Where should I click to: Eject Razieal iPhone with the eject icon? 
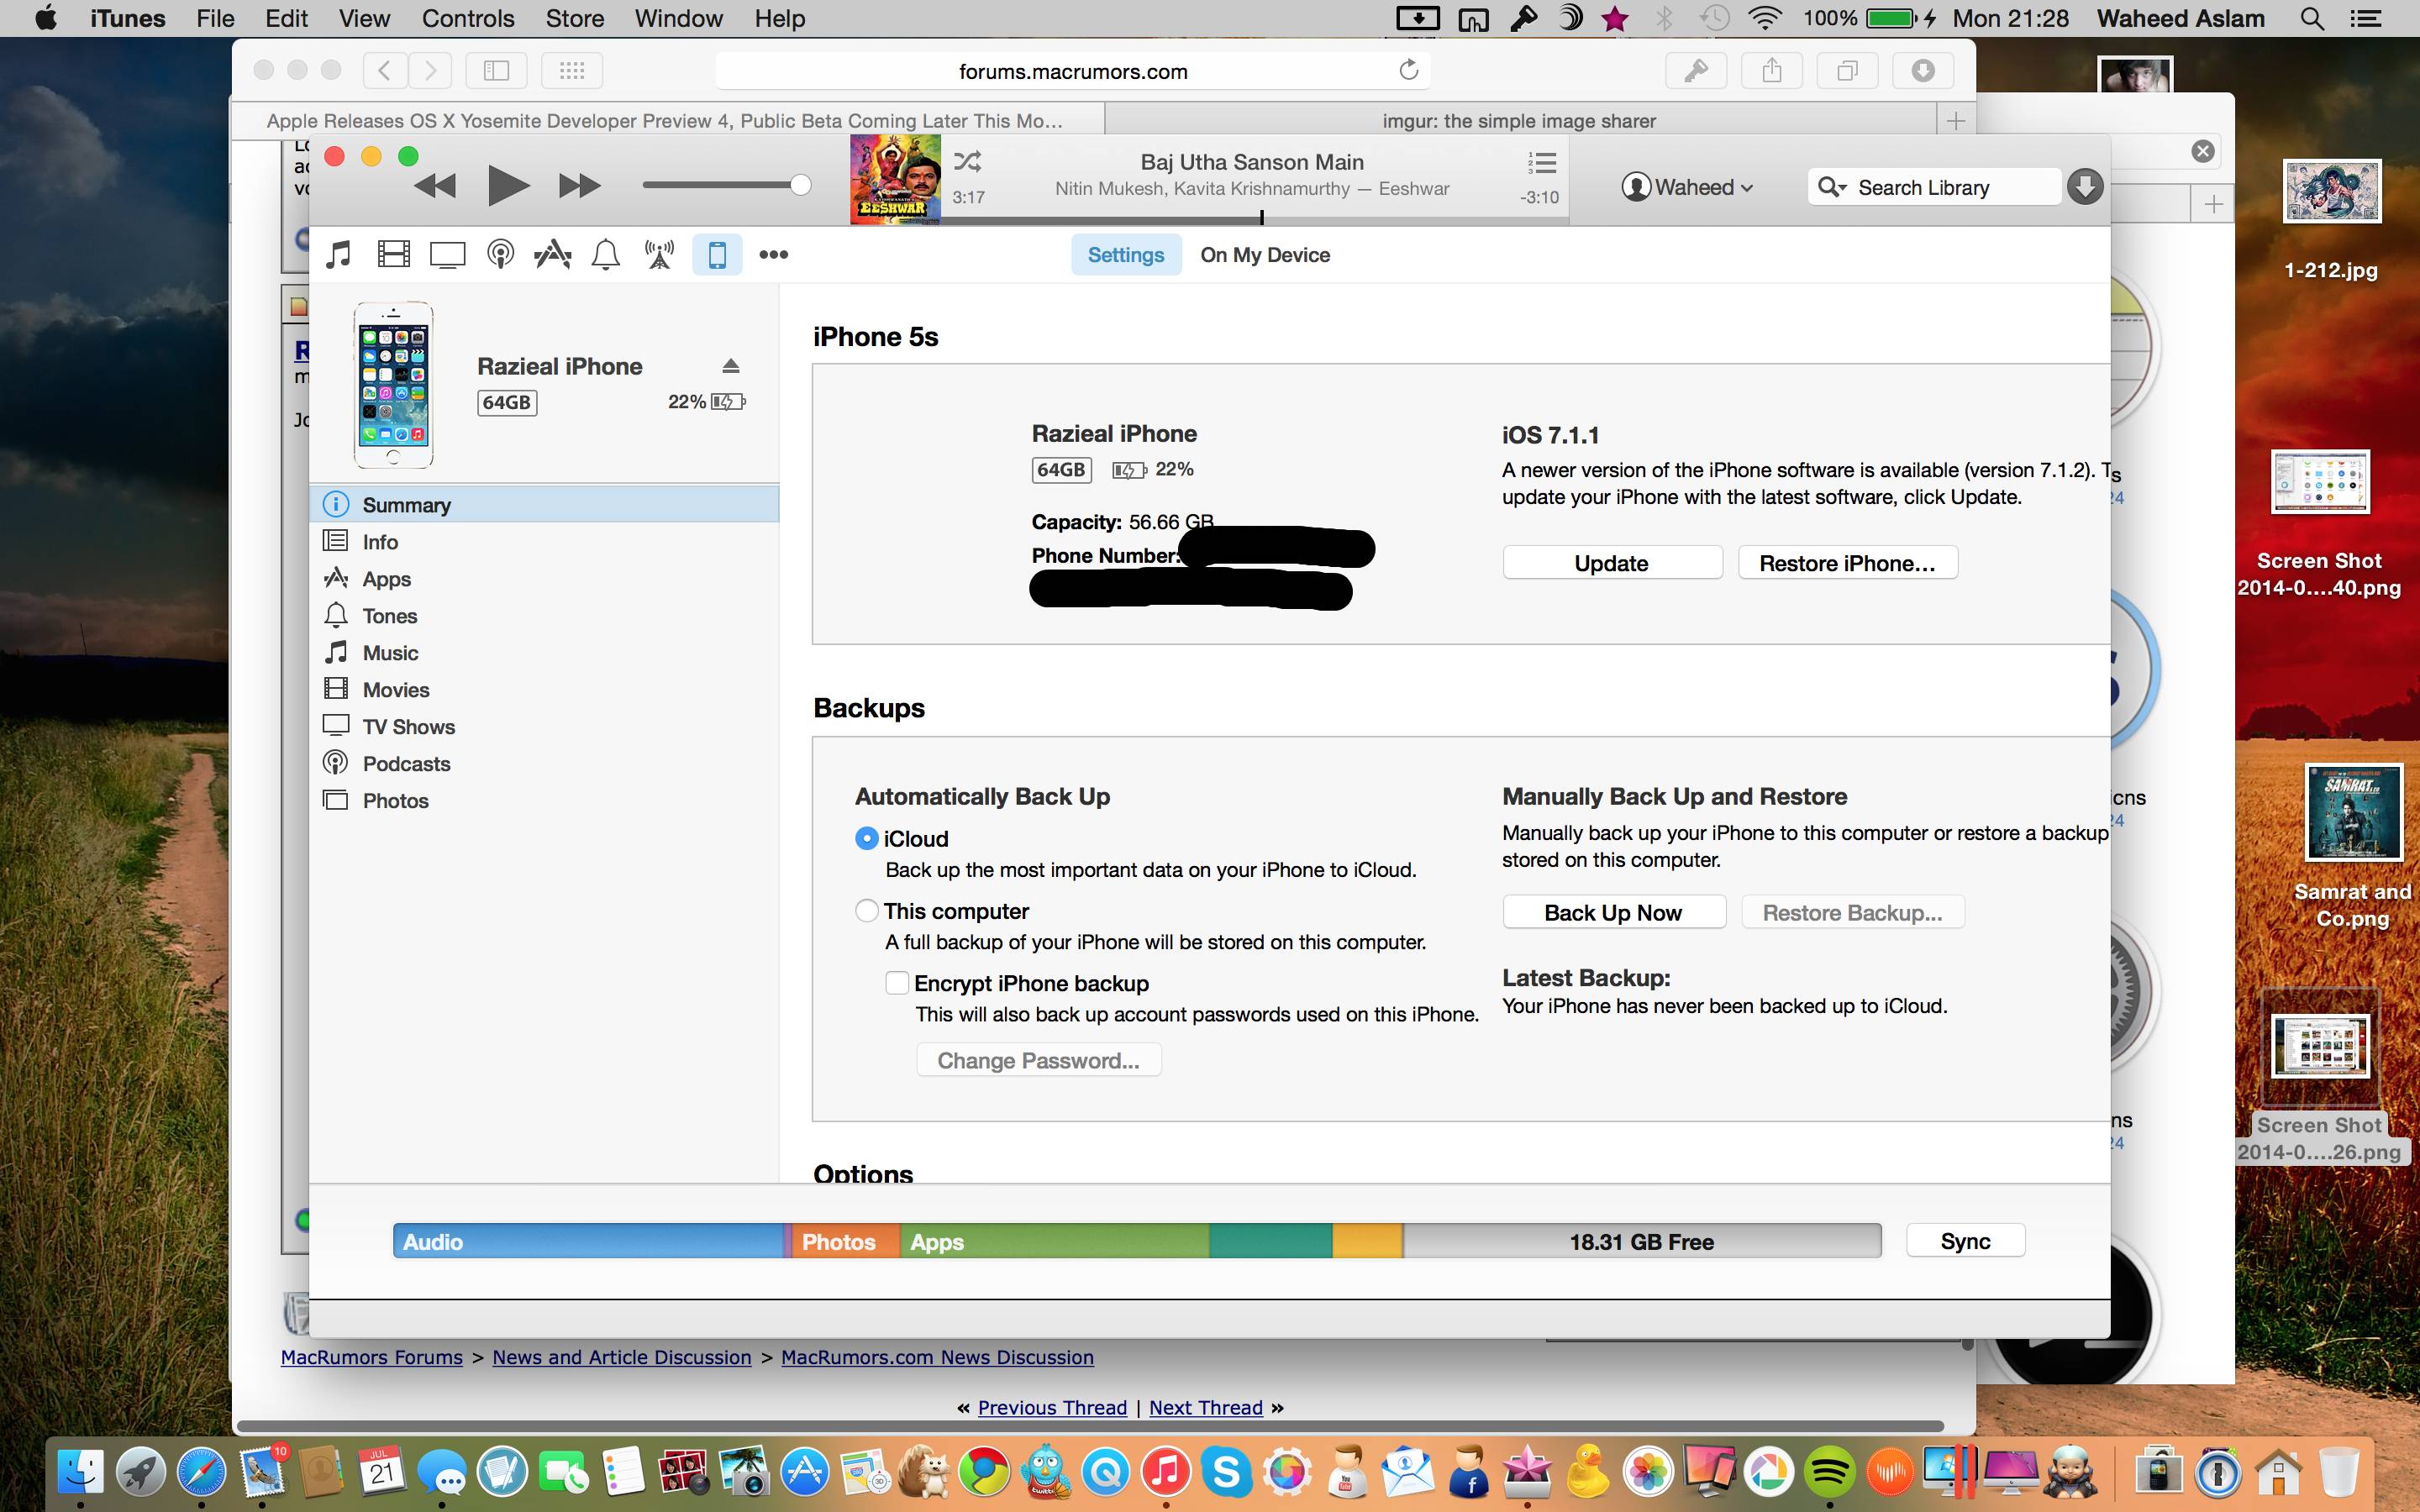coord(731,366)
